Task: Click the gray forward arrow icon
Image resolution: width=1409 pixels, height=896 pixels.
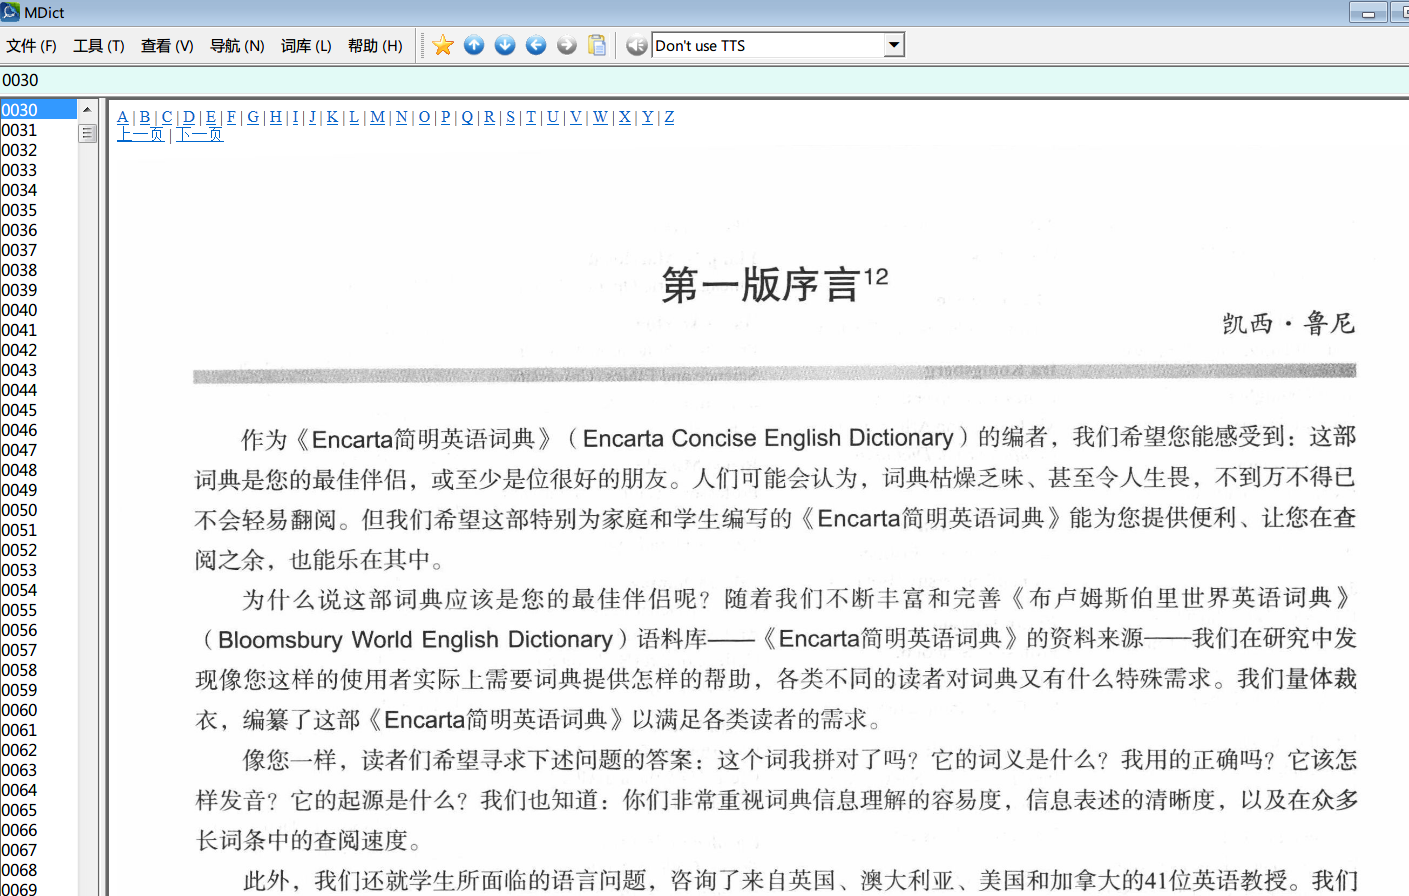Action: click(567, 45)
